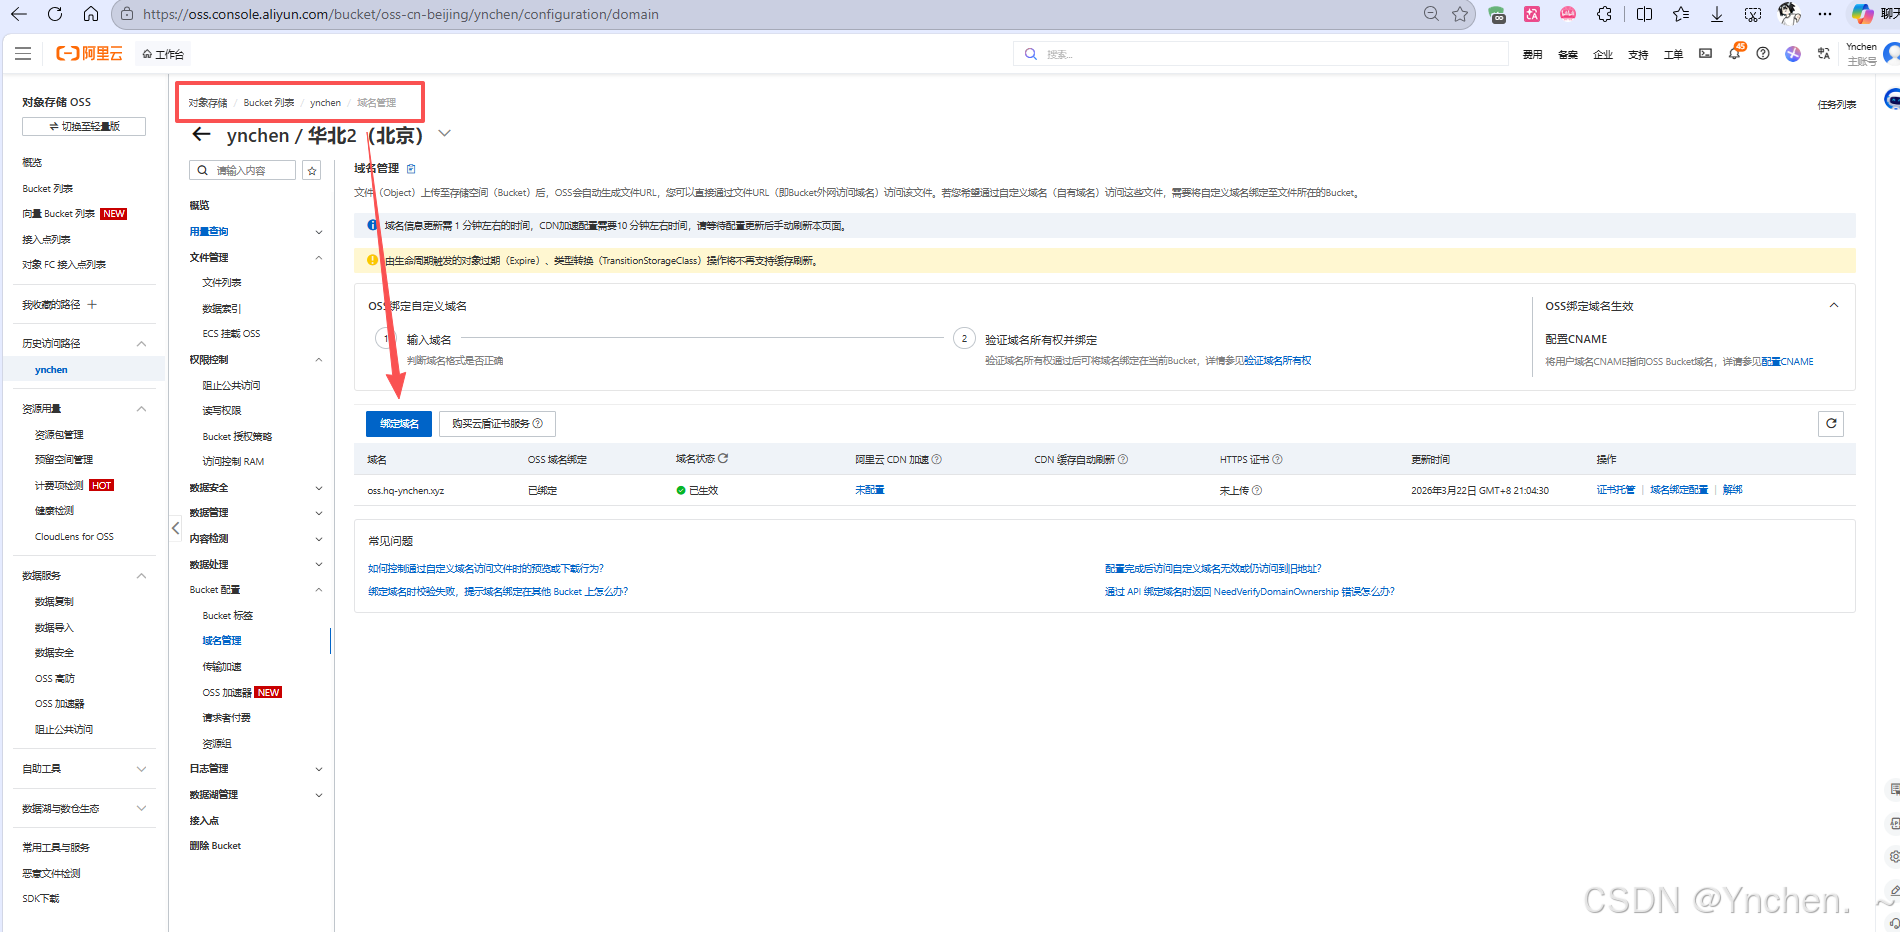This screenshot has height=932, width=1900.
Task: Open FAQ 配置完成后访问自定义域名无效 link
Action: click(x=1213, y=569)
